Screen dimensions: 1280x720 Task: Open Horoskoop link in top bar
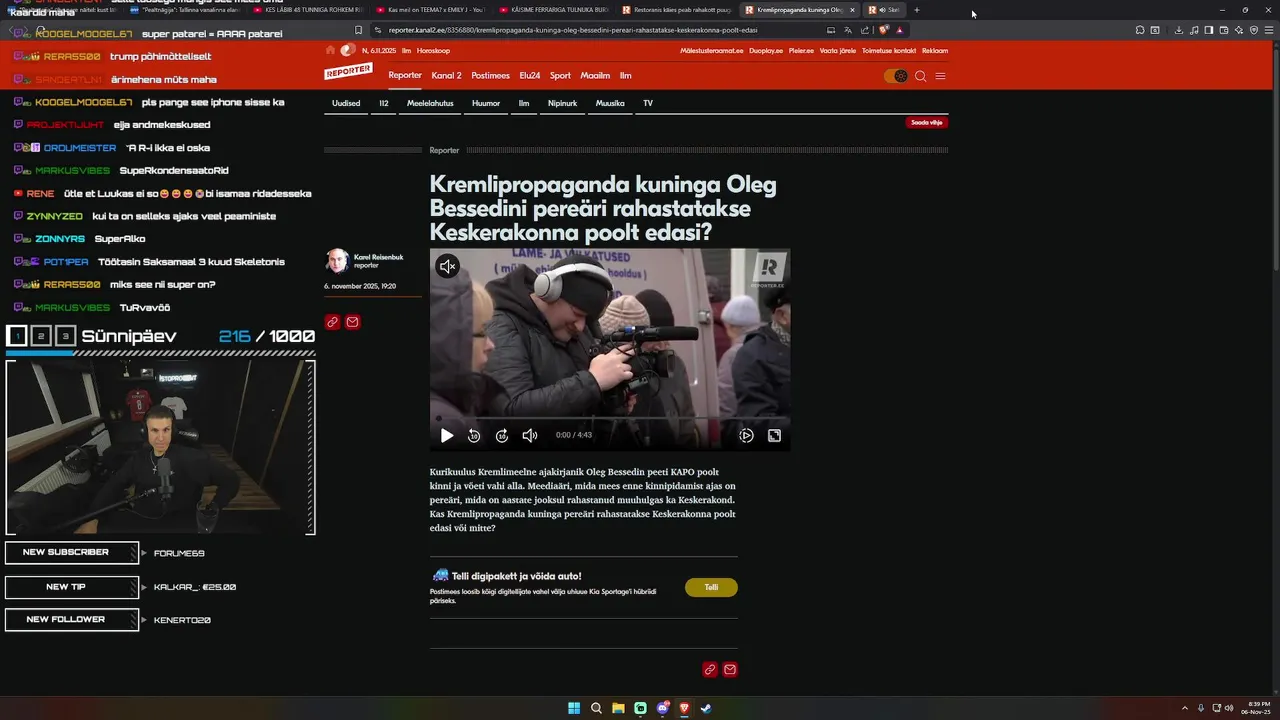433,50
